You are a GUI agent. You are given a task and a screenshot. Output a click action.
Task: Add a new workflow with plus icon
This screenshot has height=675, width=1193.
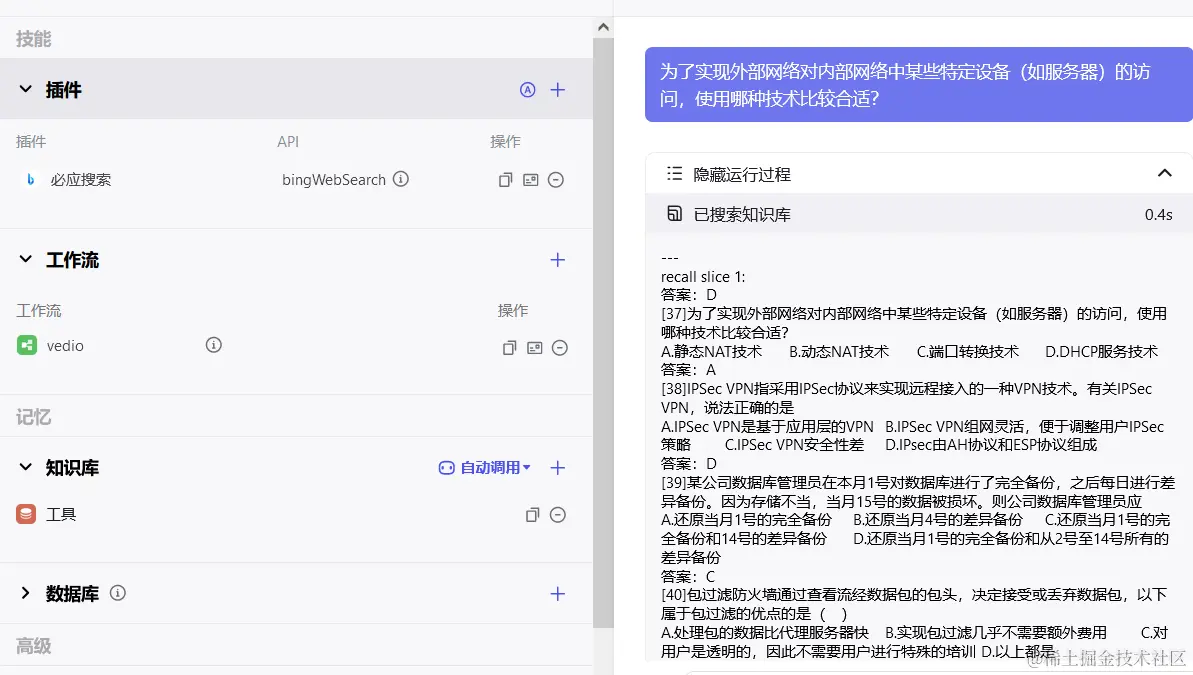558,259
